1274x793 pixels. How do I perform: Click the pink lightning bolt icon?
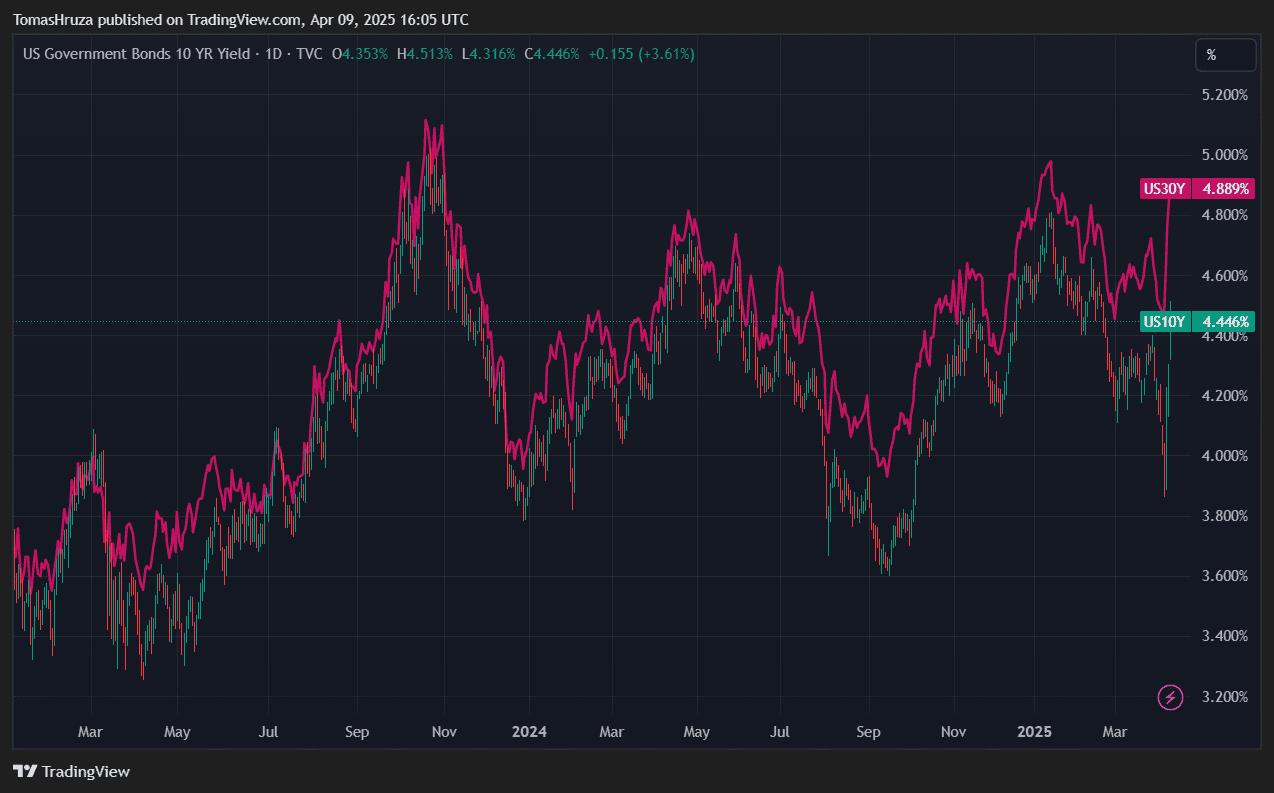(x=1170, y=697)
